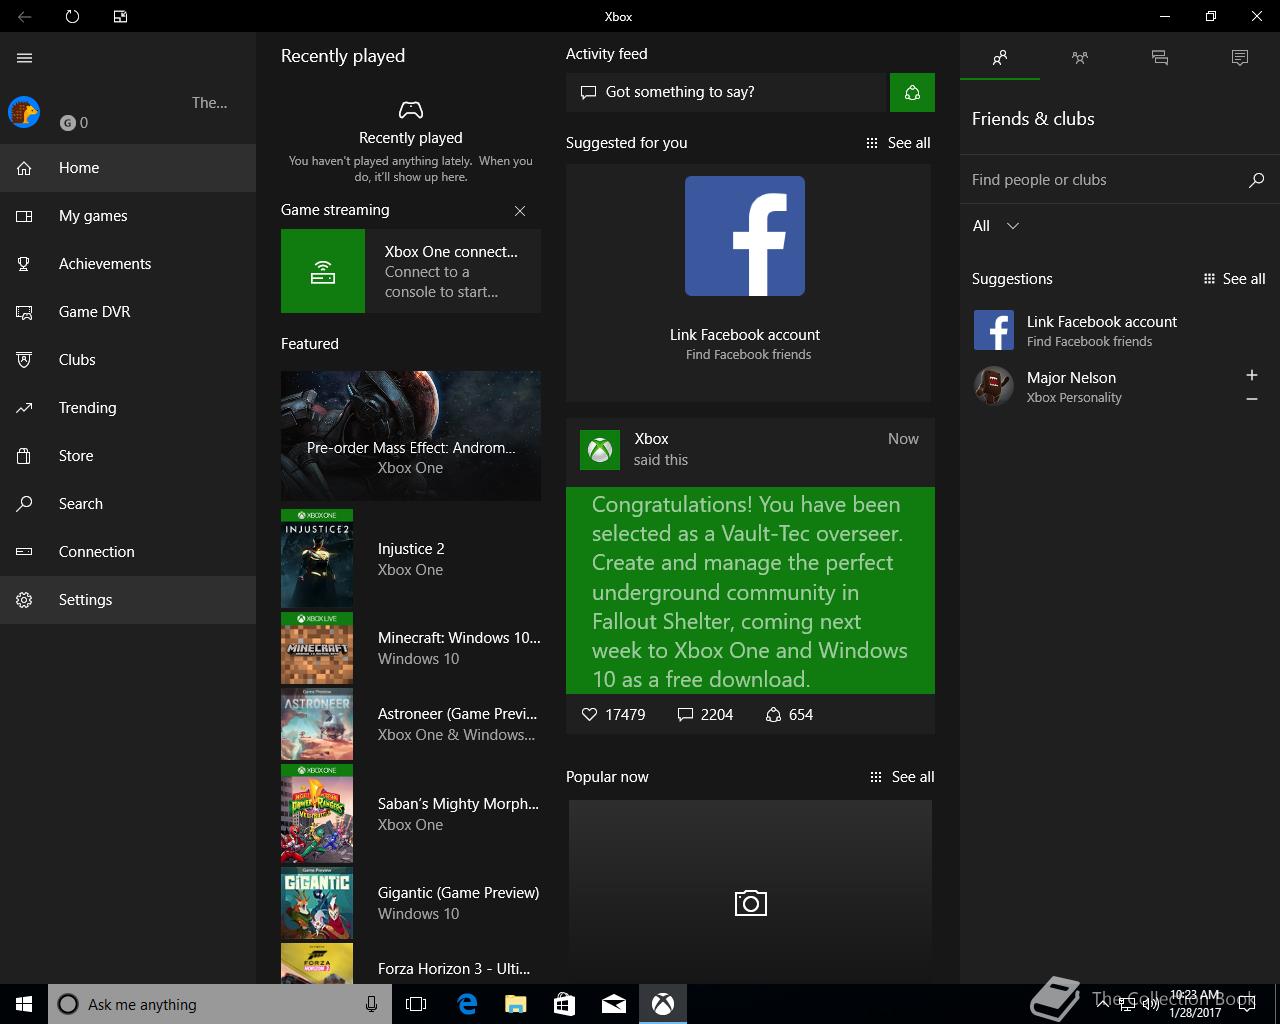Open Minecraft: Windows 10 thumbnail

pyautogui.click(x=317, y=648)
